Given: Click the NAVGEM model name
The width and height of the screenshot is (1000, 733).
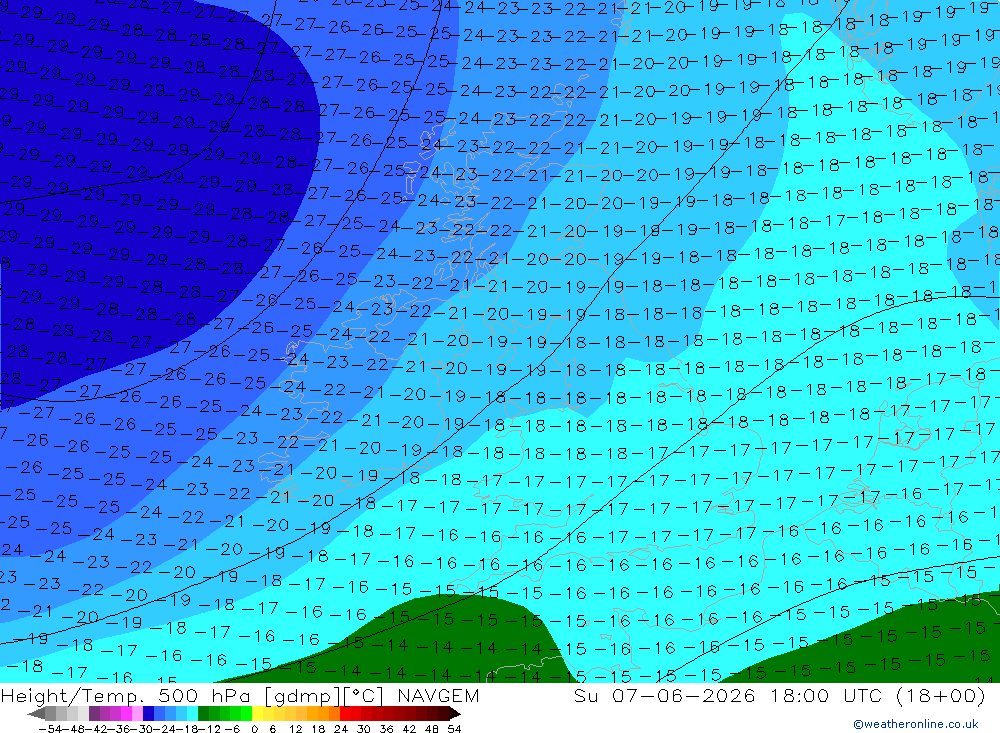Looking at the screenshot, I should coord(438,695).
